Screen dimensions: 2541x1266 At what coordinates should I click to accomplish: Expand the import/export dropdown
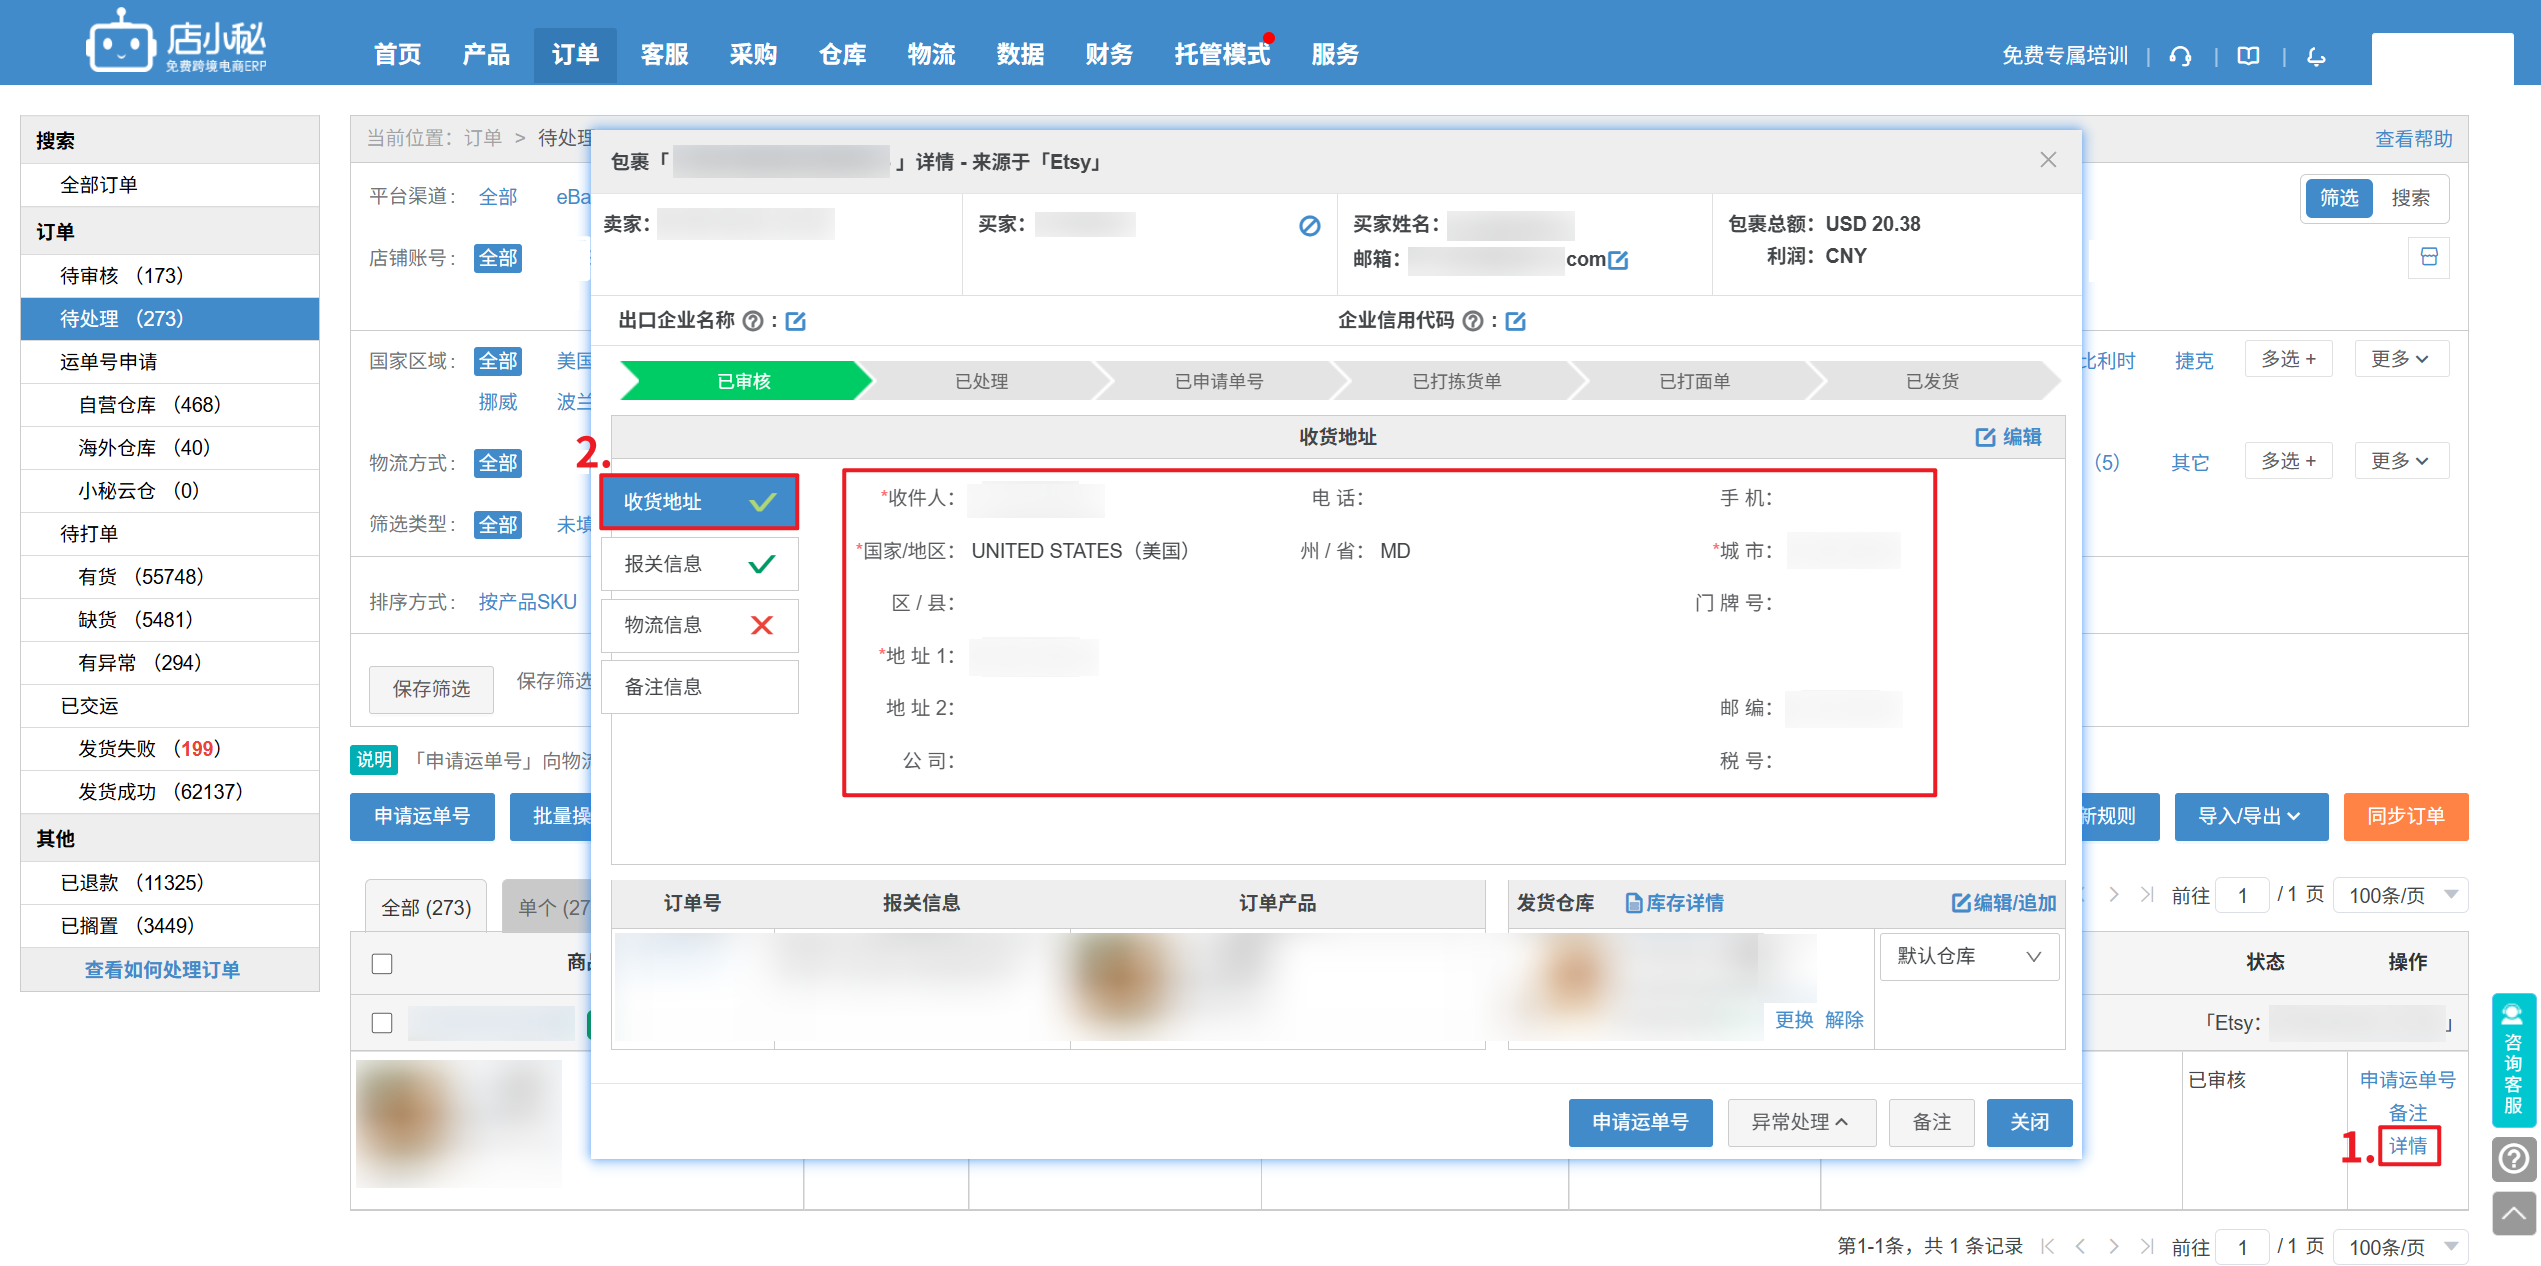2250,816
